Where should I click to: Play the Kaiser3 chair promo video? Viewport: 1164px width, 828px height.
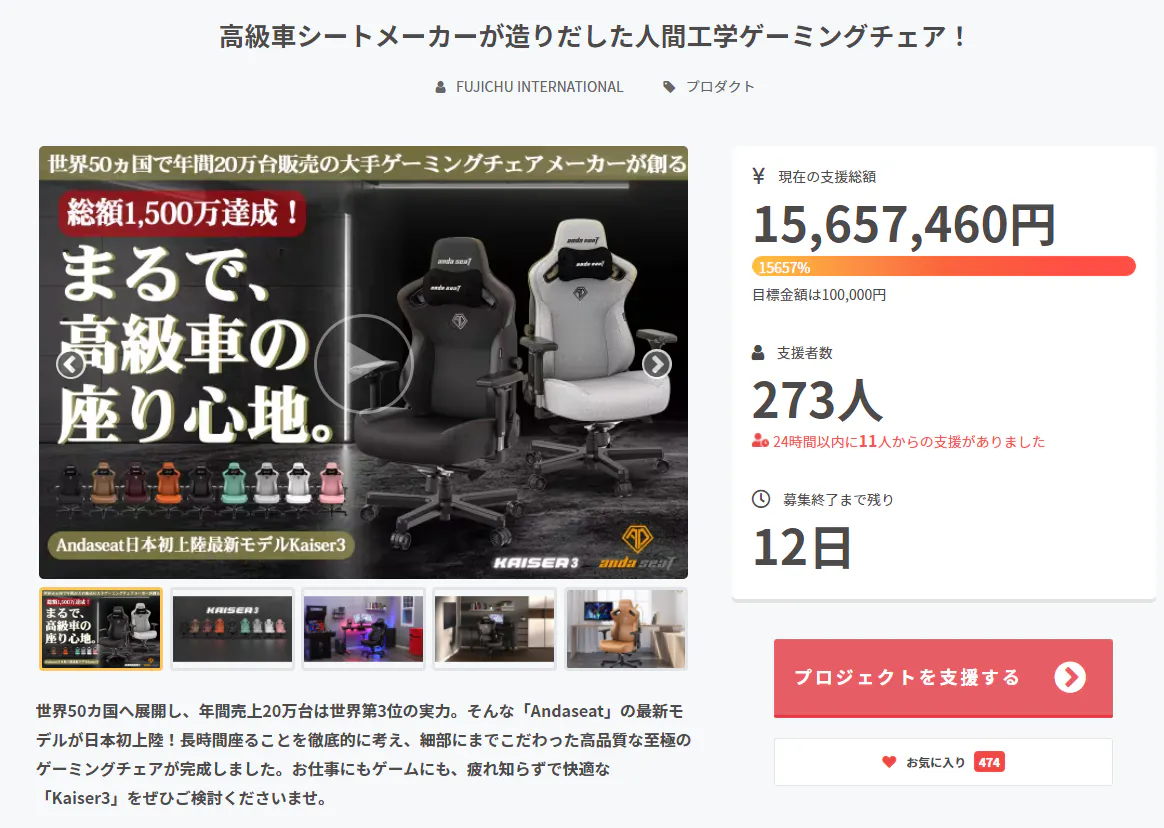click(x=363, y=363)
